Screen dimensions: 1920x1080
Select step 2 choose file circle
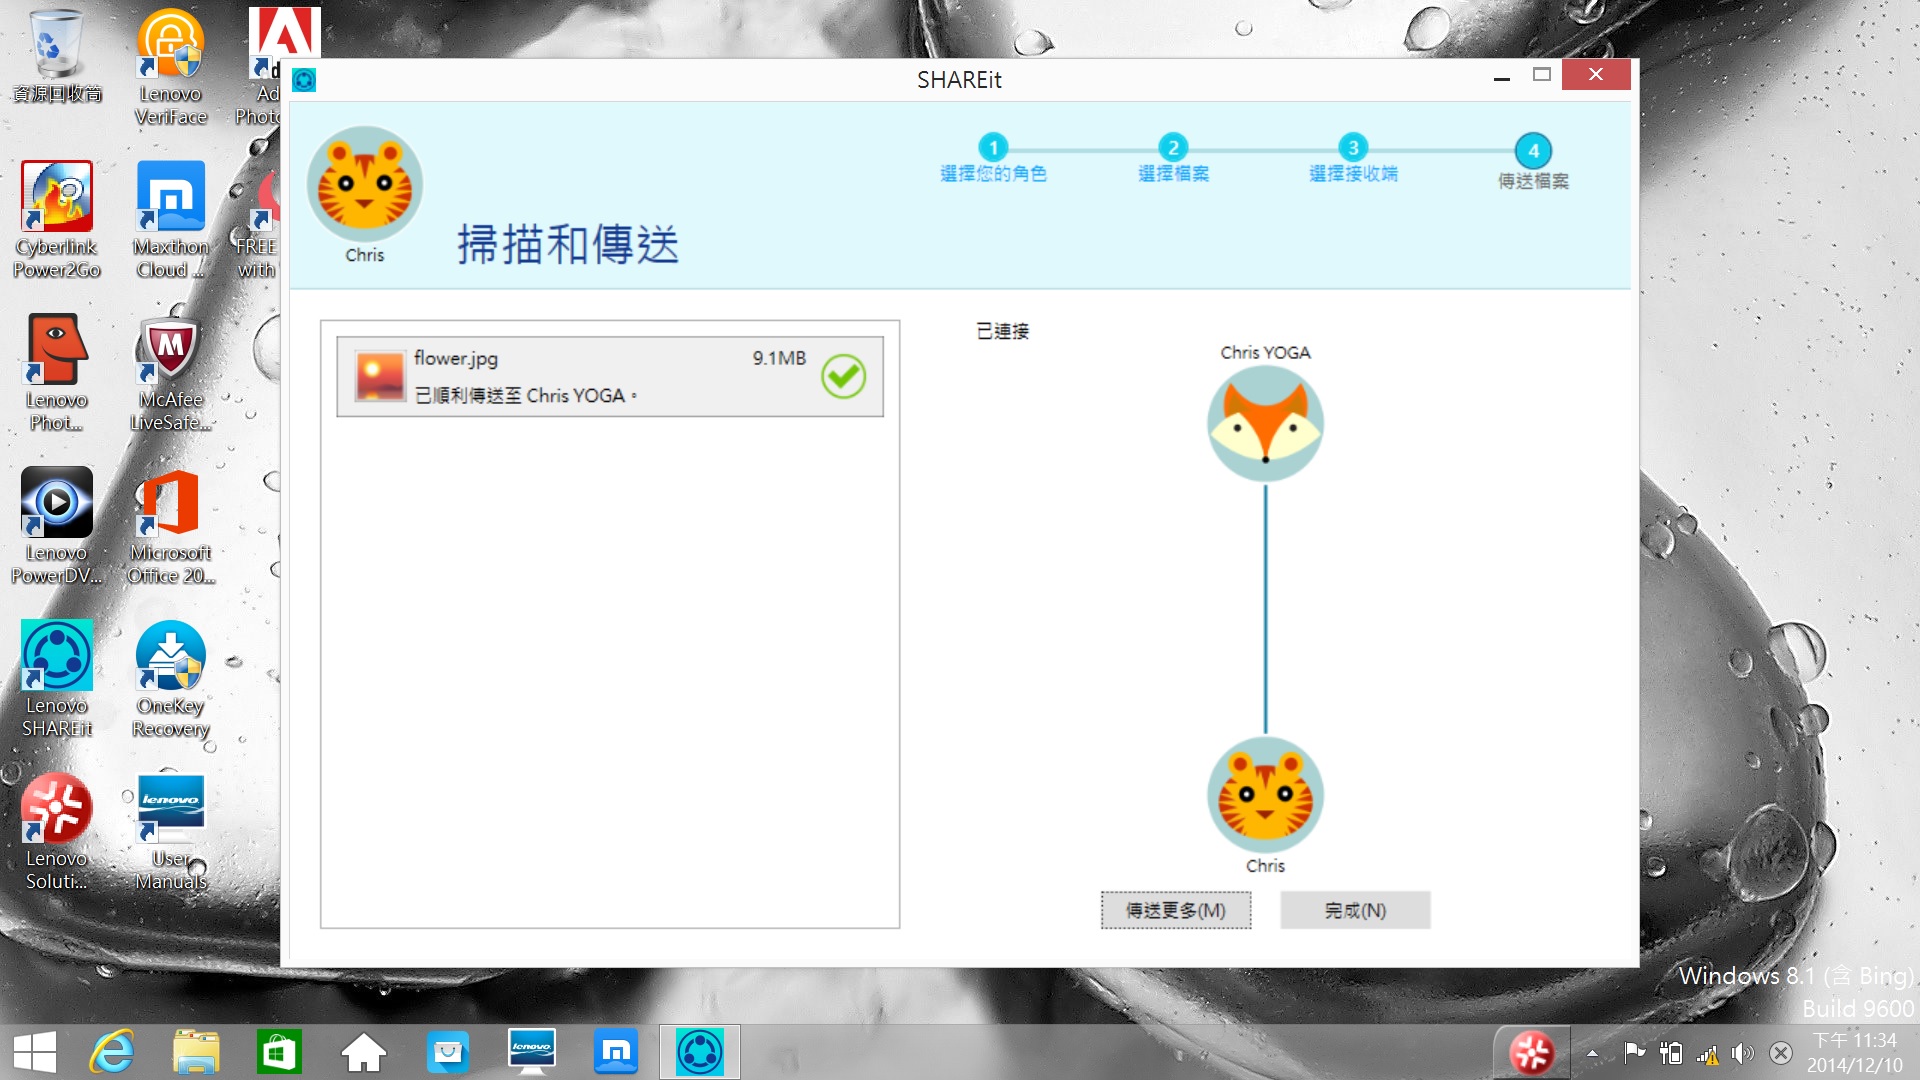pos(1173,148)
